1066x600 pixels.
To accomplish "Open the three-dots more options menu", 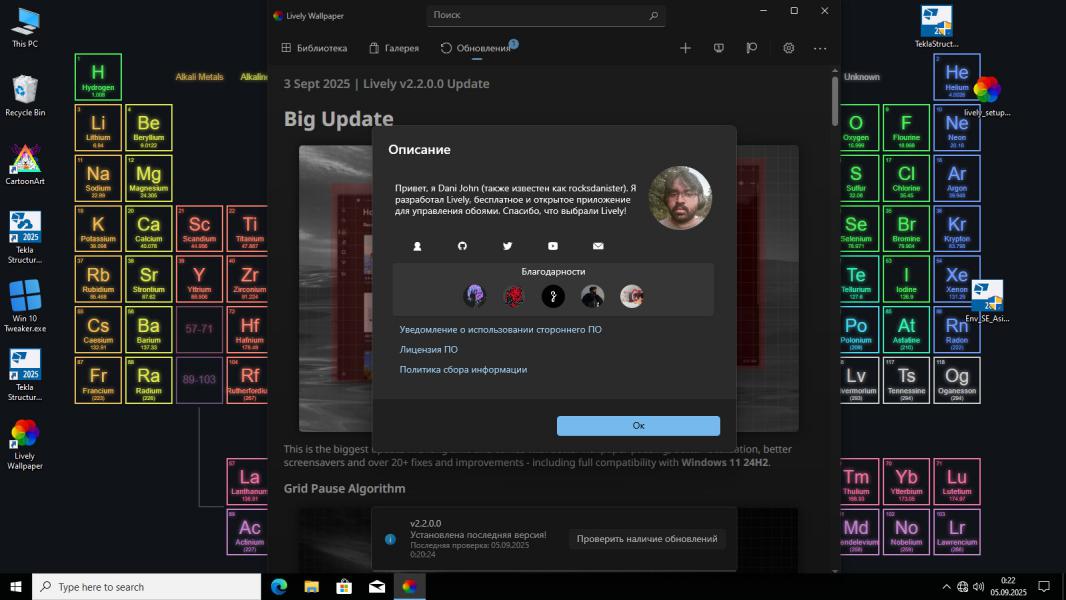I will click(x=820, y=48).
